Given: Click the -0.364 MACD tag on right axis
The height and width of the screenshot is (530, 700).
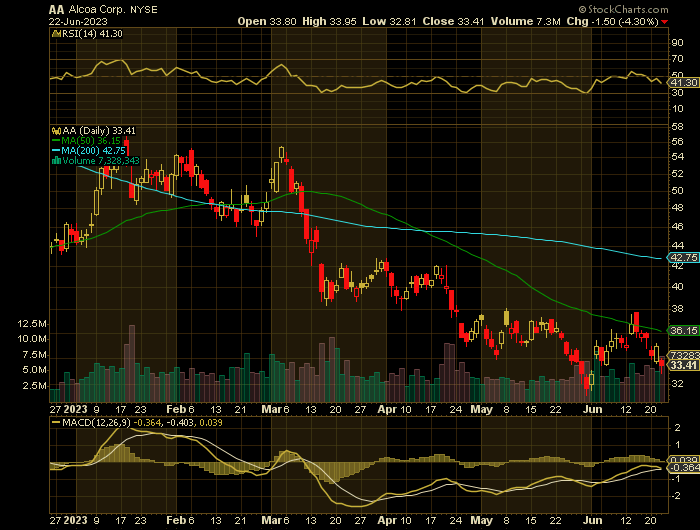Looking at the screenshot, I should click(683, 467).
